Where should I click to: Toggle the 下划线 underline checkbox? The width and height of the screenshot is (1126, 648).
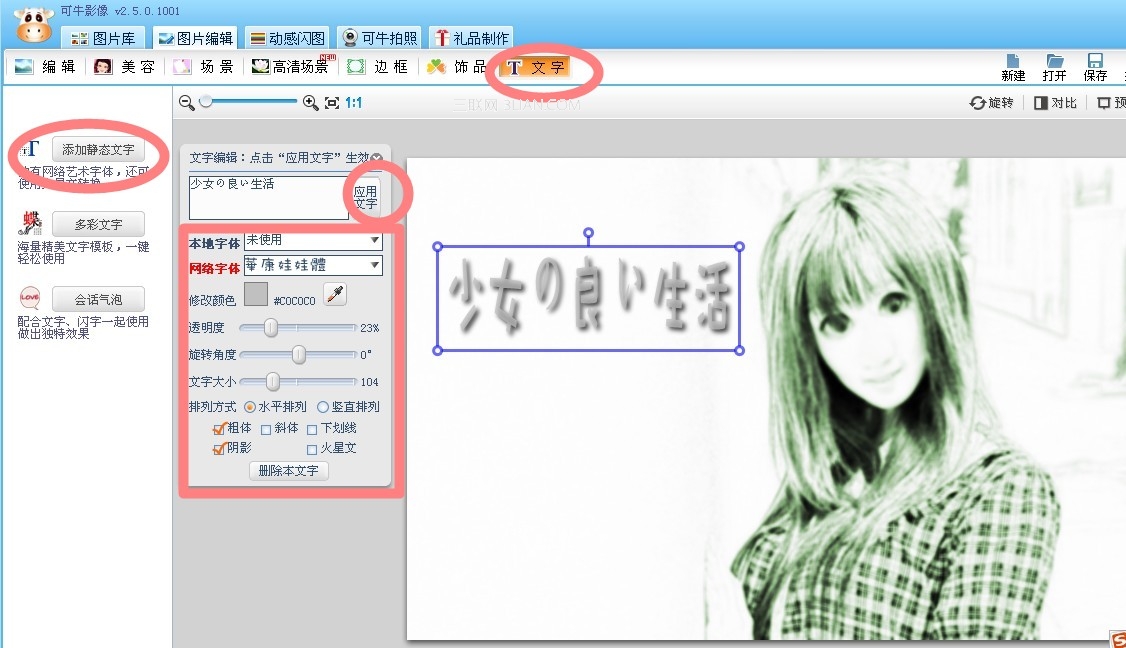pyautogui.click(x=312, y=430)
